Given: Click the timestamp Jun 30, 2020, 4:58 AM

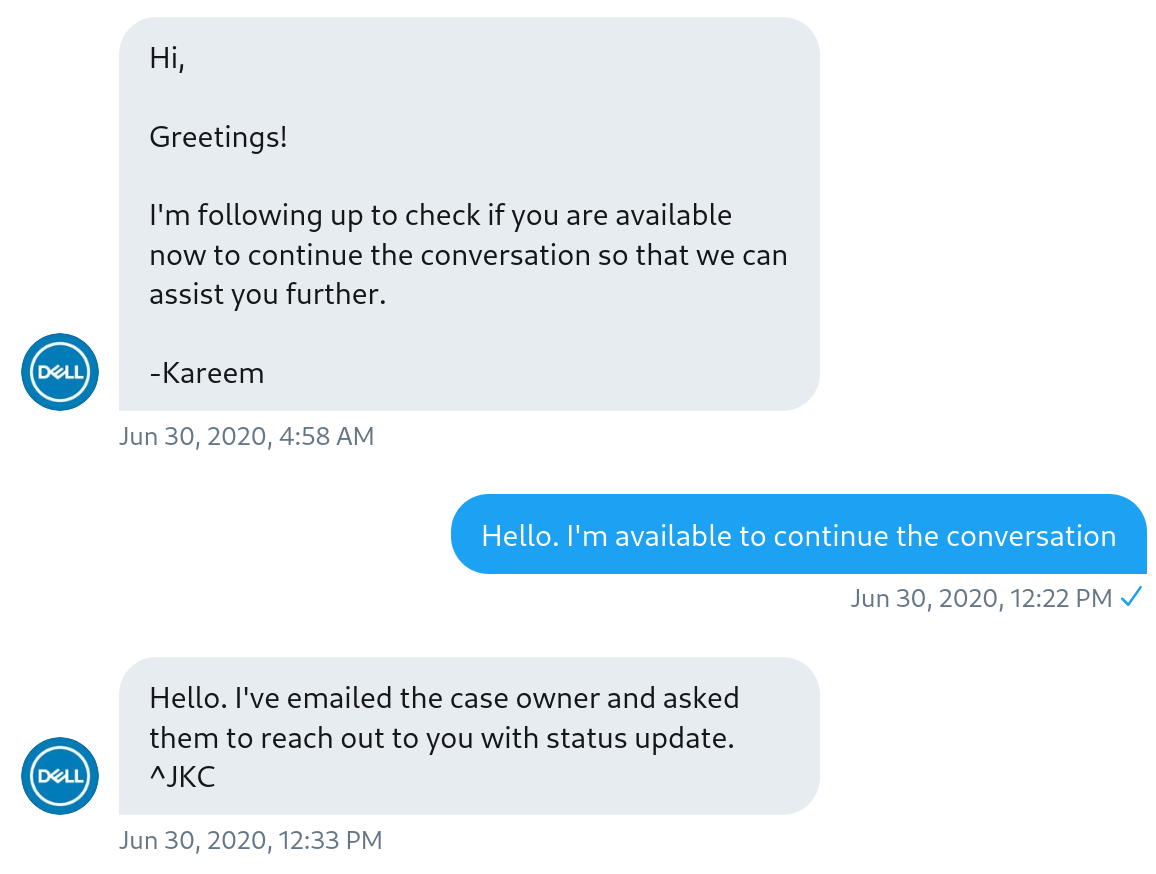Looking at the screenshot, I should [246, 436].
